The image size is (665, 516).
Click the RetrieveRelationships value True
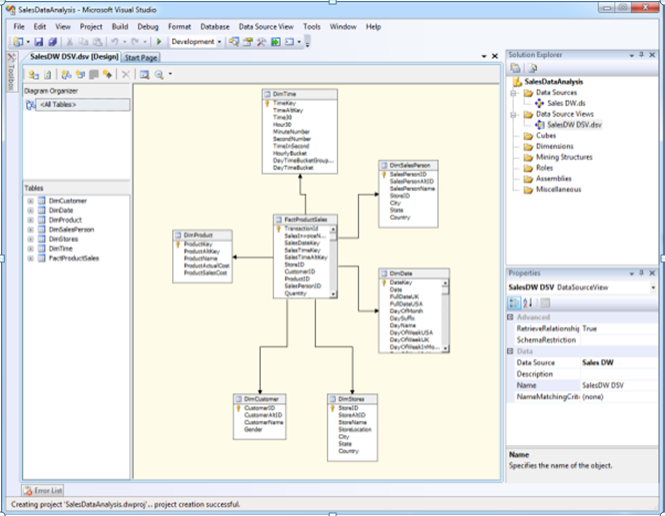point(618,329)
